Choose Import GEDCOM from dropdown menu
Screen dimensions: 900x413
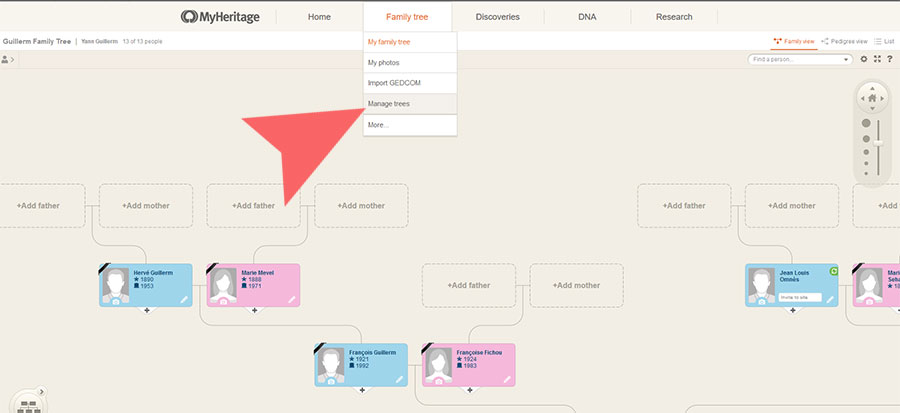pyautogui.click(x=410, y=83)
